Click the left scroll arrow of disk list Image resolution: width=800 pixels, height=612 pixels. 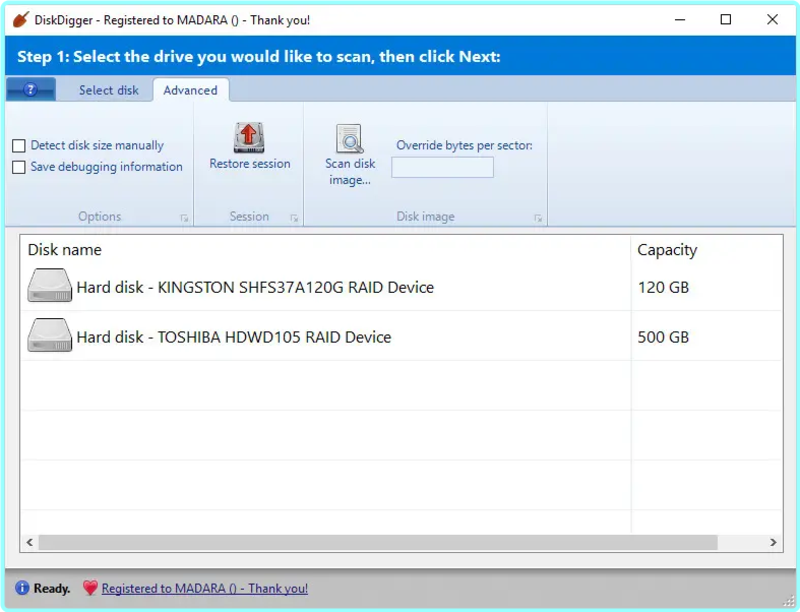pos(30,542)
